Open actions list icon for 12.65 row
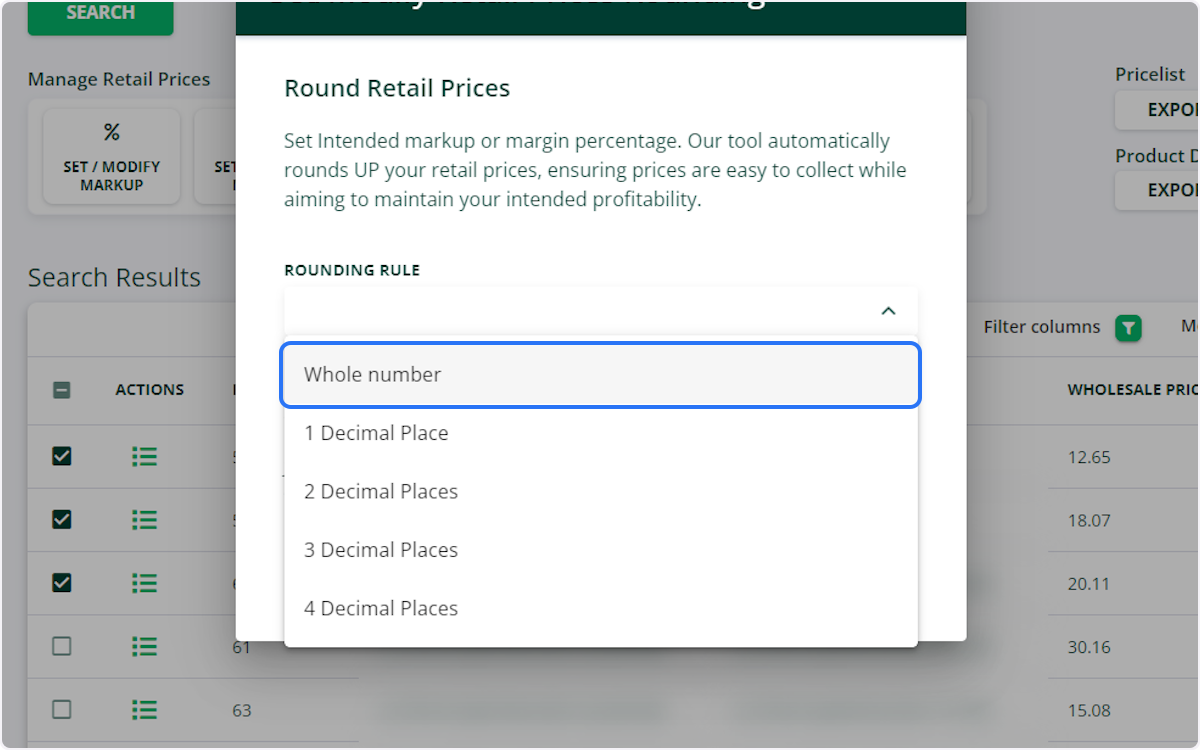1200x750 pixels. pos(144,456)
